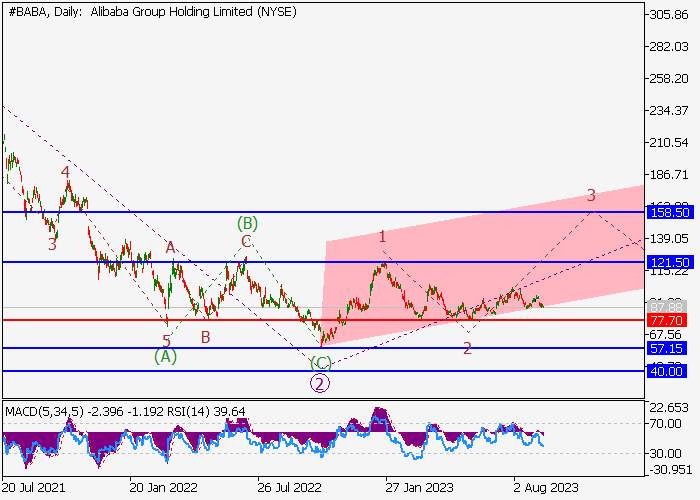The height and width of the screenshot is (500, 700).
Task: Click the green (A) wave label
Action: (166, 357)
